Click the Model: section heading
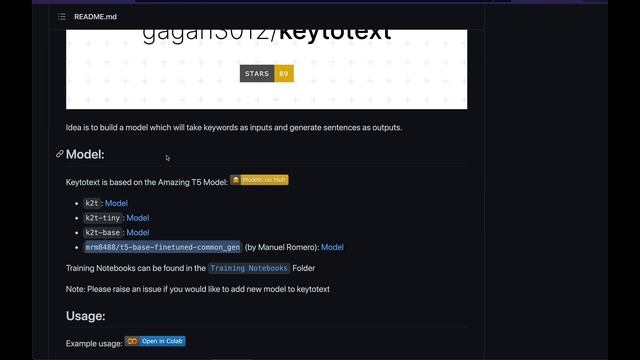Viewport: 640px width, 360px height. [85, 154]
